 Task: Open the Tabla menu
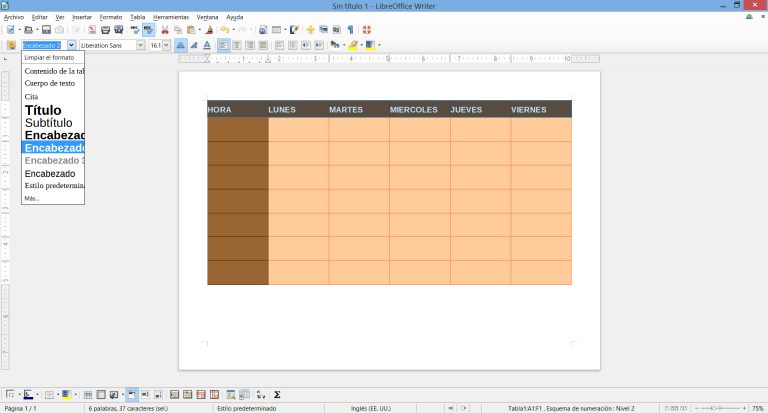coord(138,17)
